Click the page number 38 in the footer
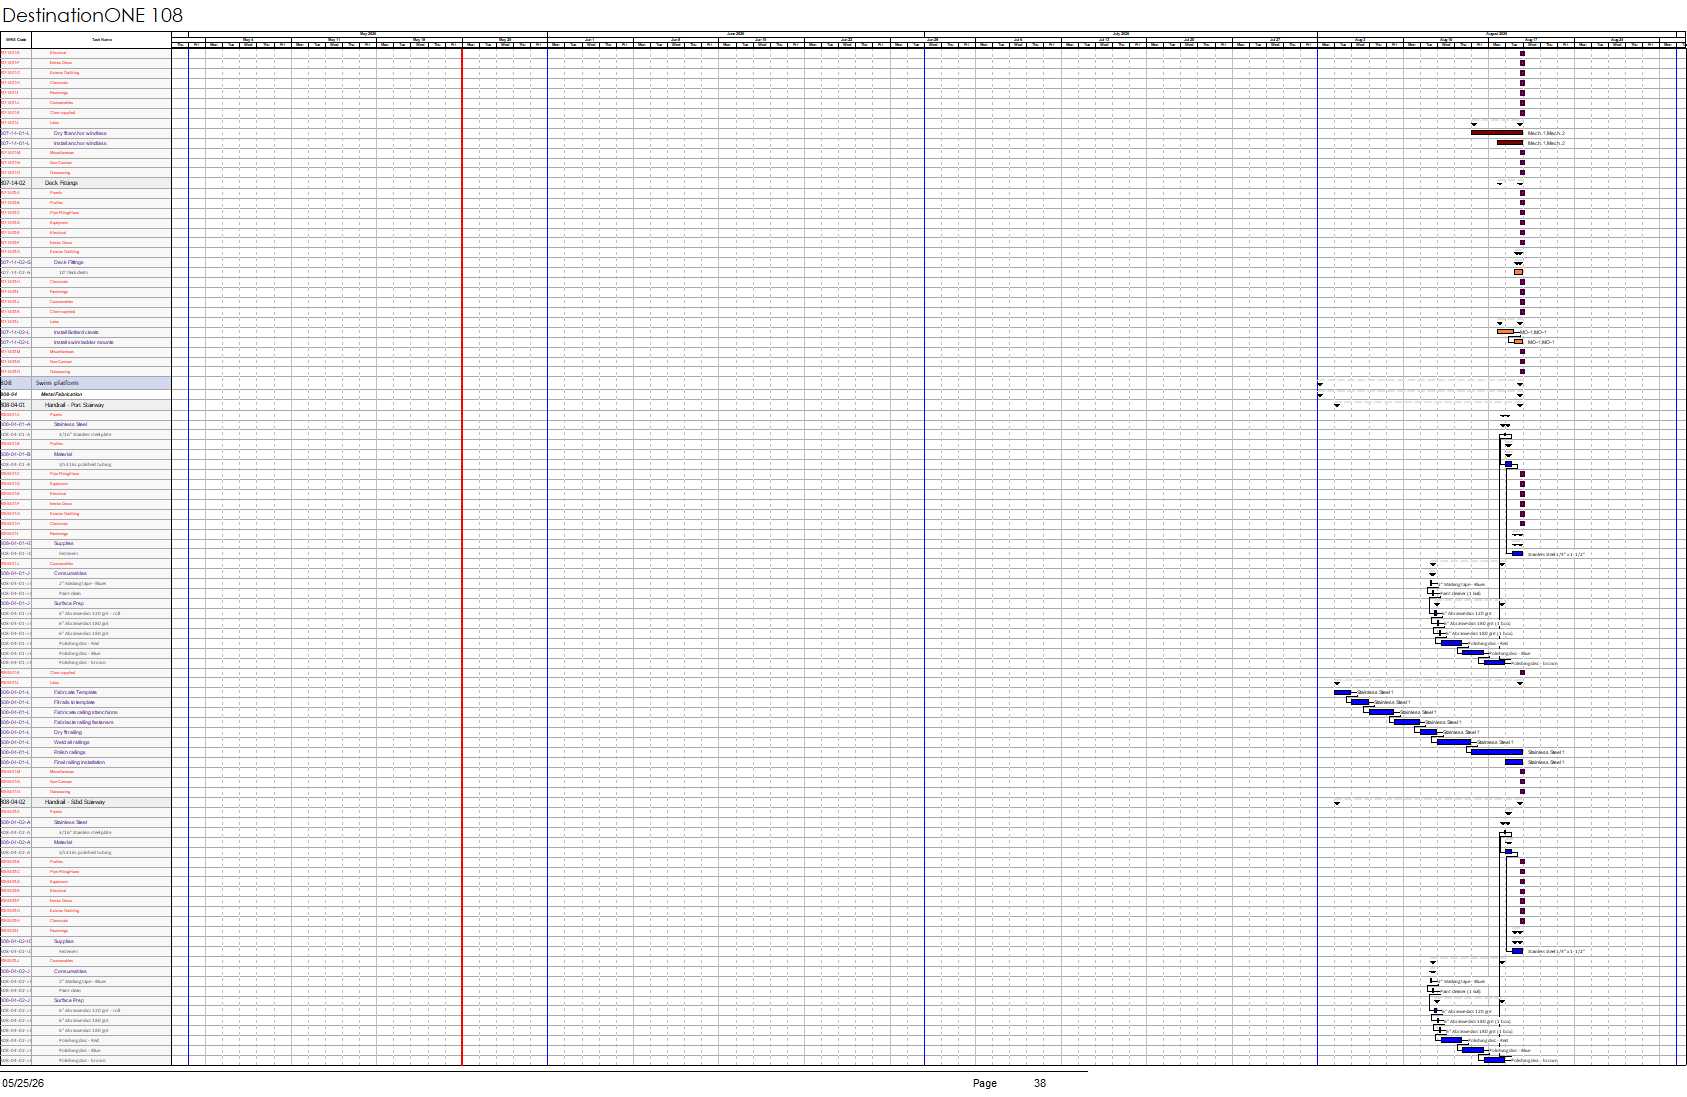The image size is (1687, 1097). (x=1040, y=1083)
